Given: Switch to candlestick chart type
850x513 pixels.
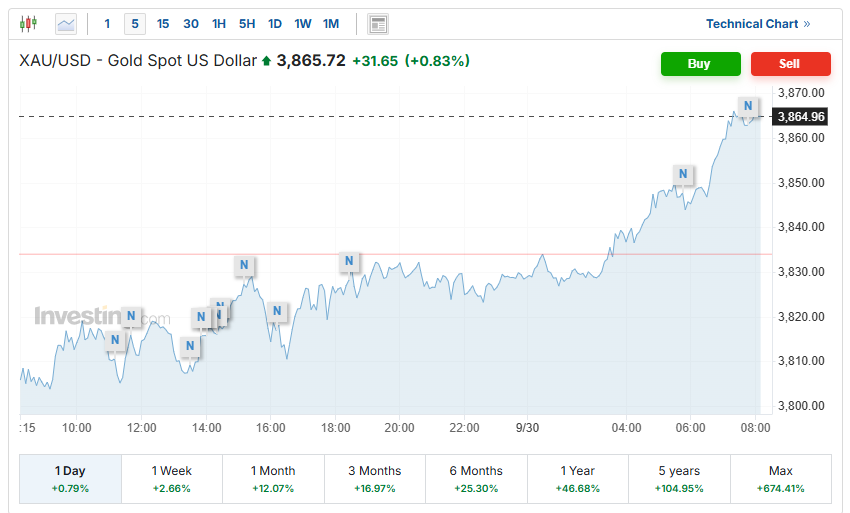Looking at the screenshot, I should (28, 23).
